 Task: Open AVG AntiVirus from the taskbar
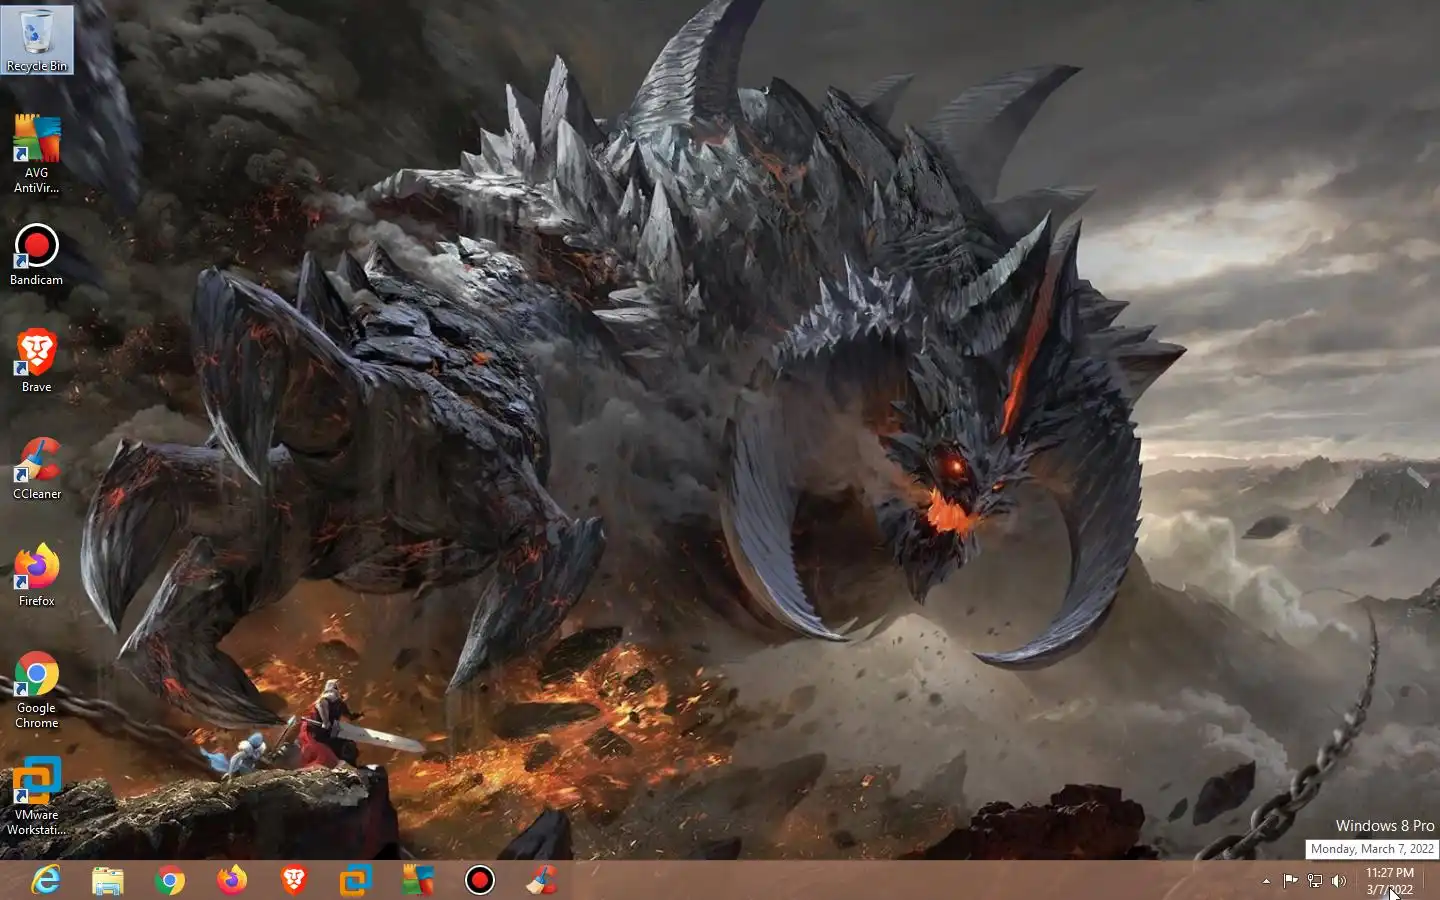point(418,880)
